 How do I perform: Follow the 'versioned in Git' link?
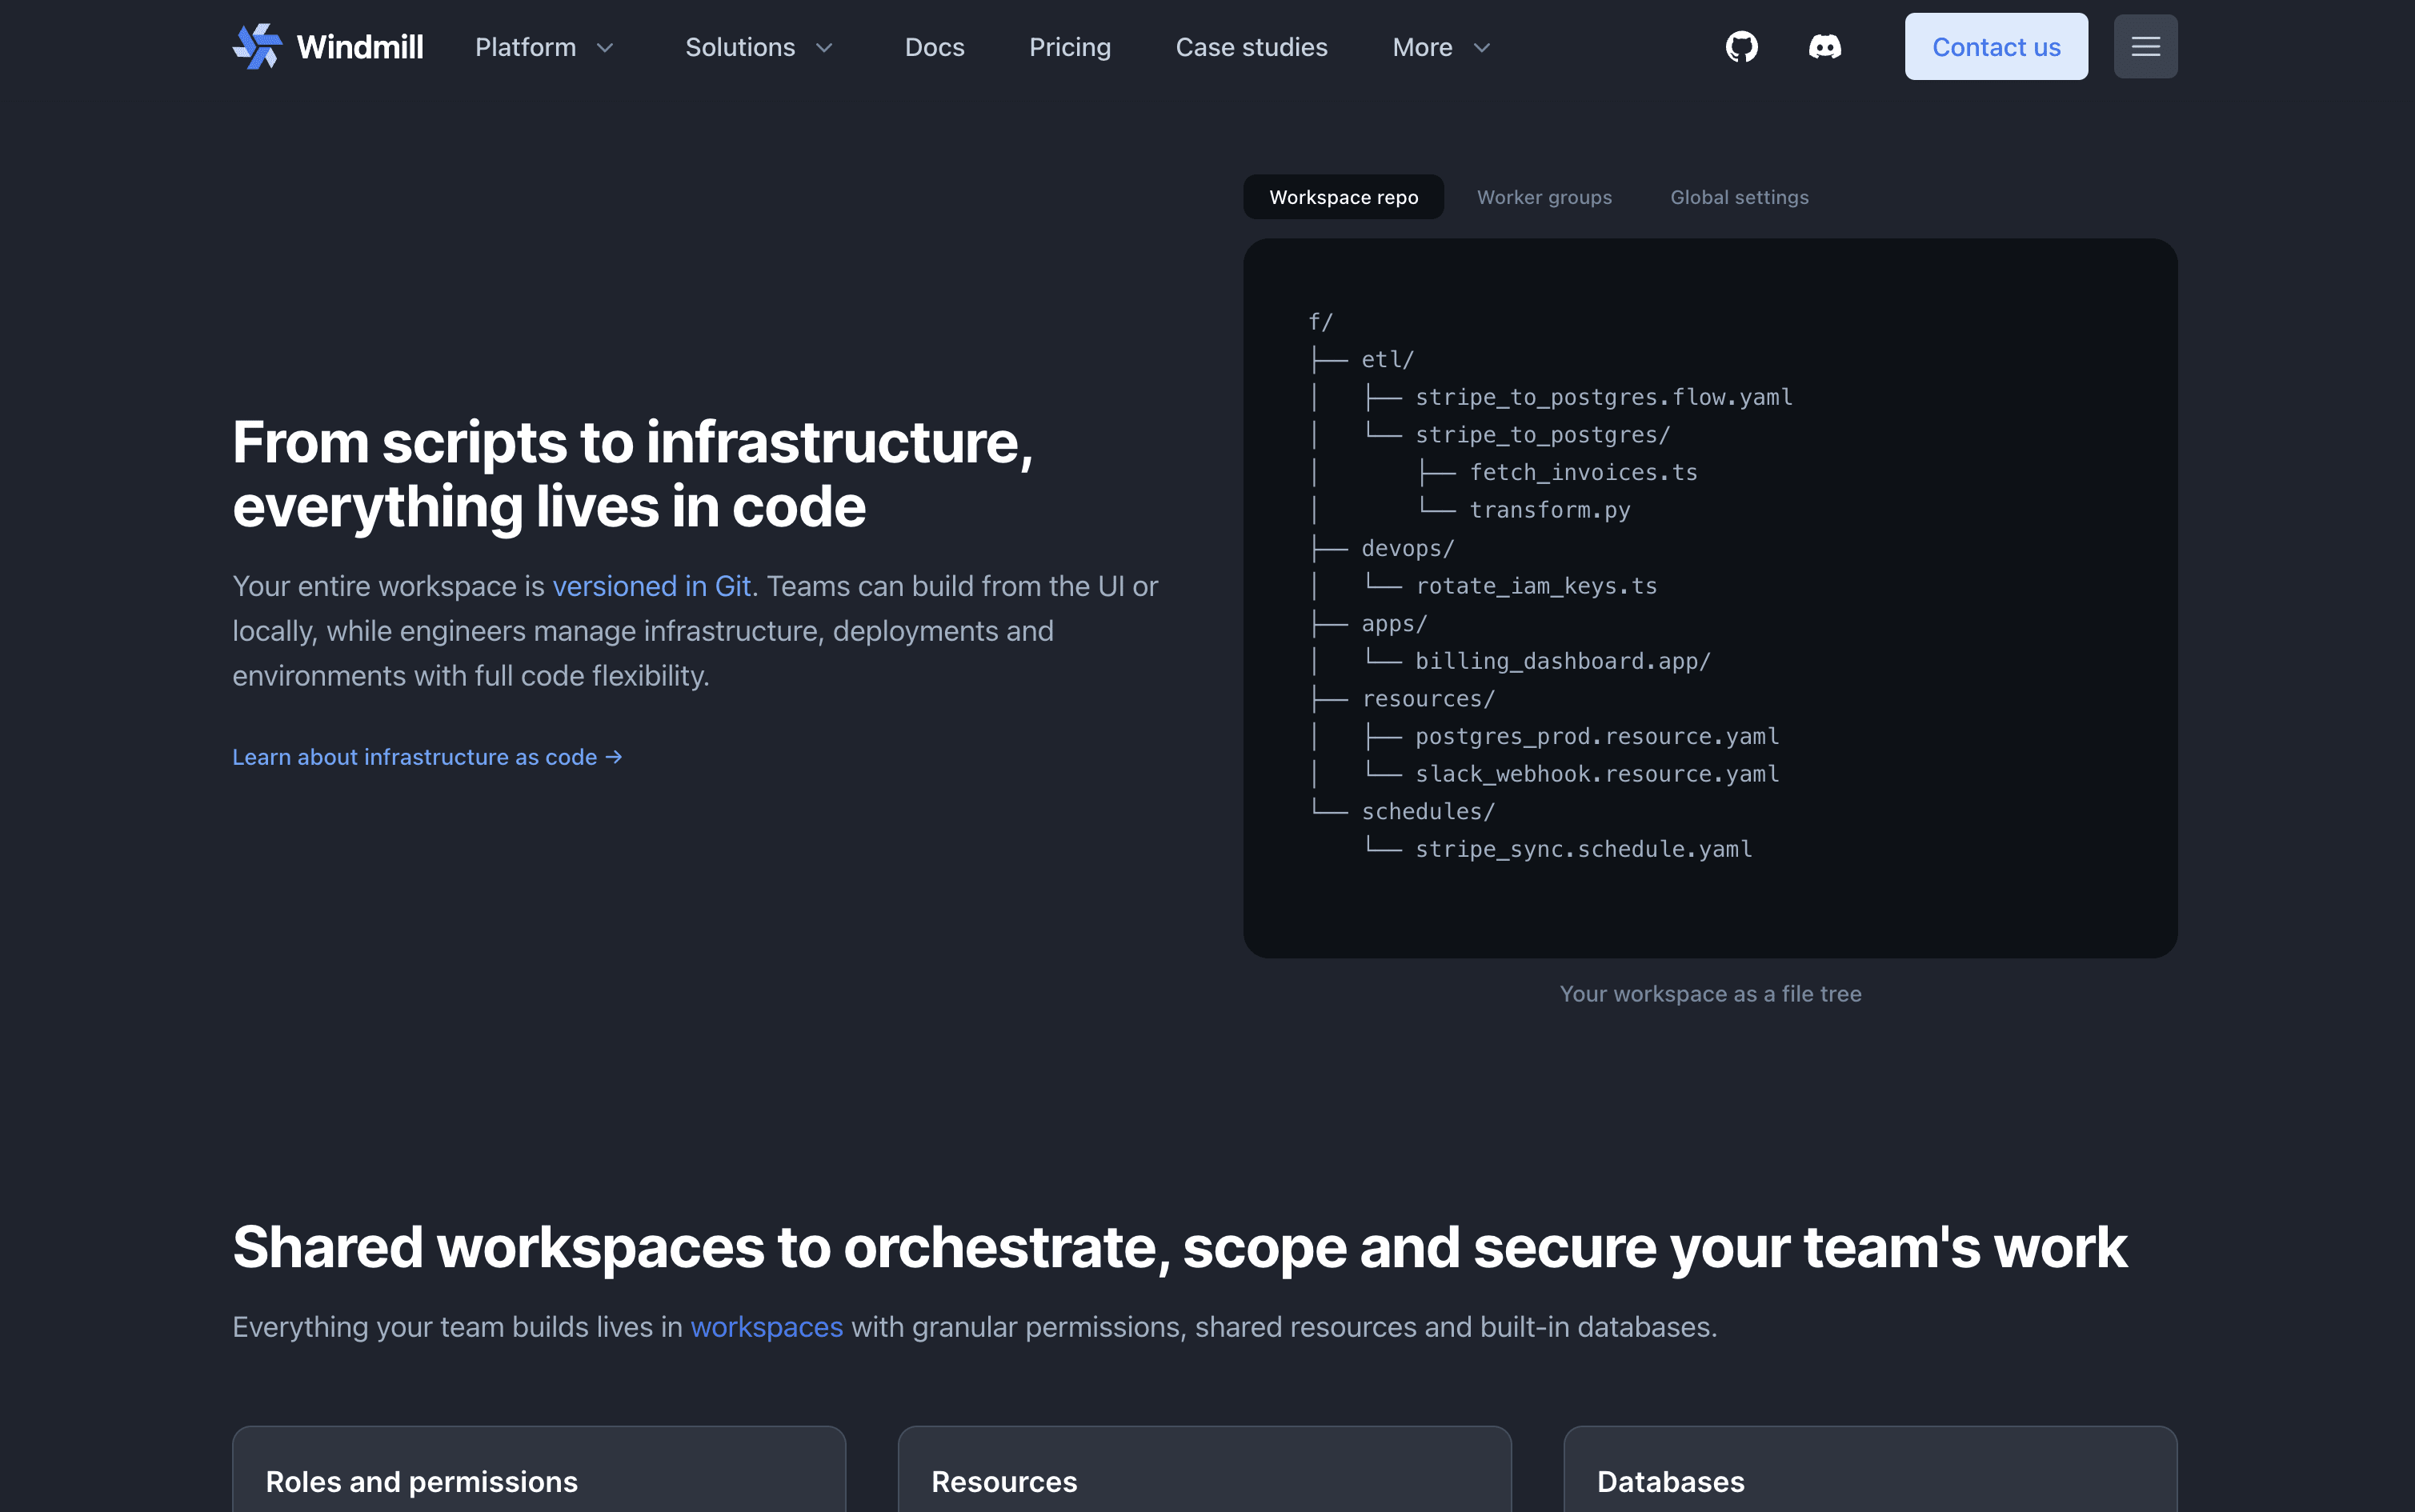point(651,586)
